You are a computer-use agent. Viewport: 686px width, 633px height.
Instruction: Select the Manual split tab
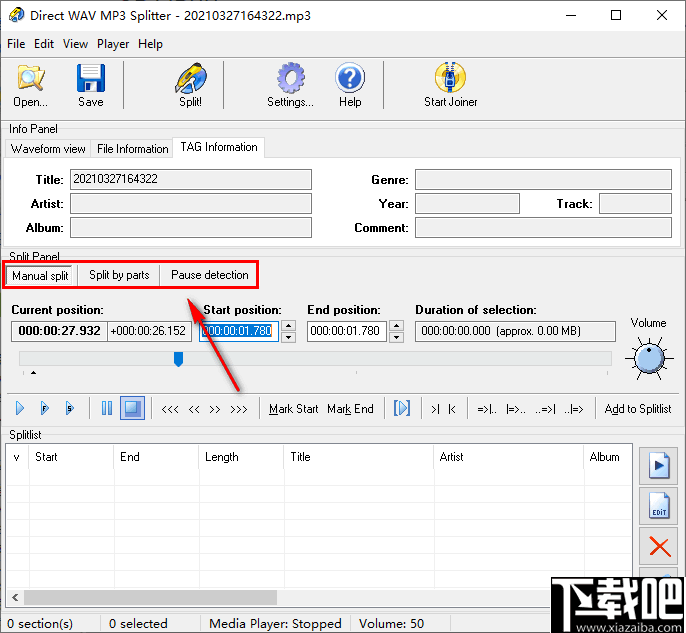[x=40, y=276]
